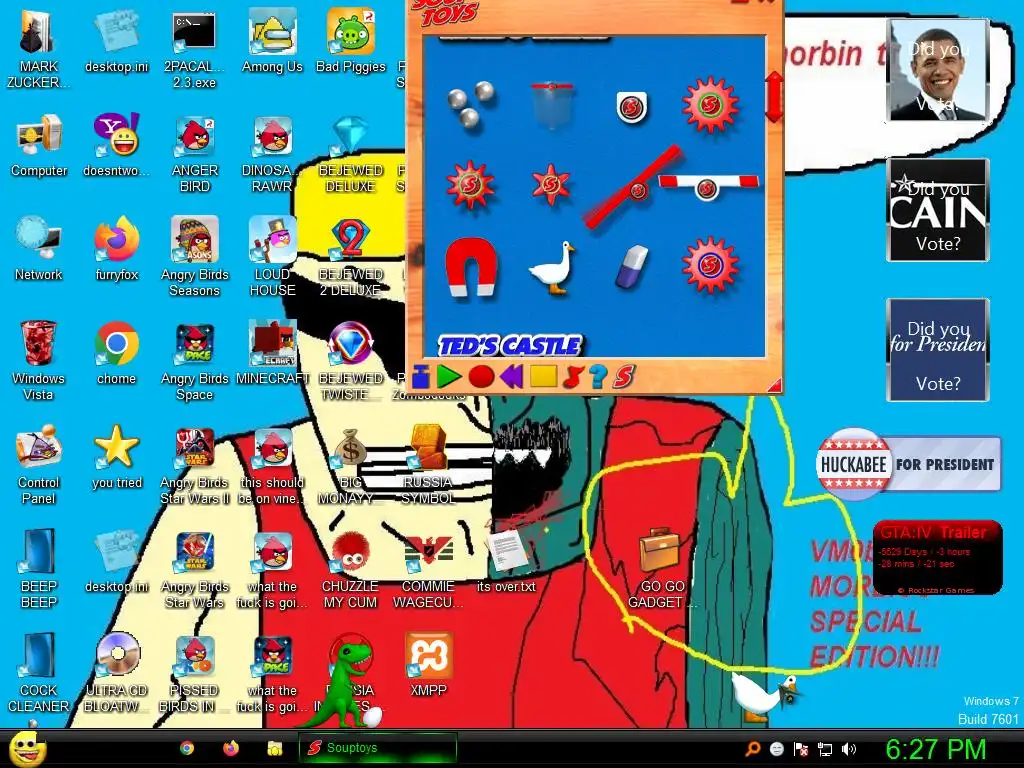Open the MINECRAFT desktop icon

(272, 353)
